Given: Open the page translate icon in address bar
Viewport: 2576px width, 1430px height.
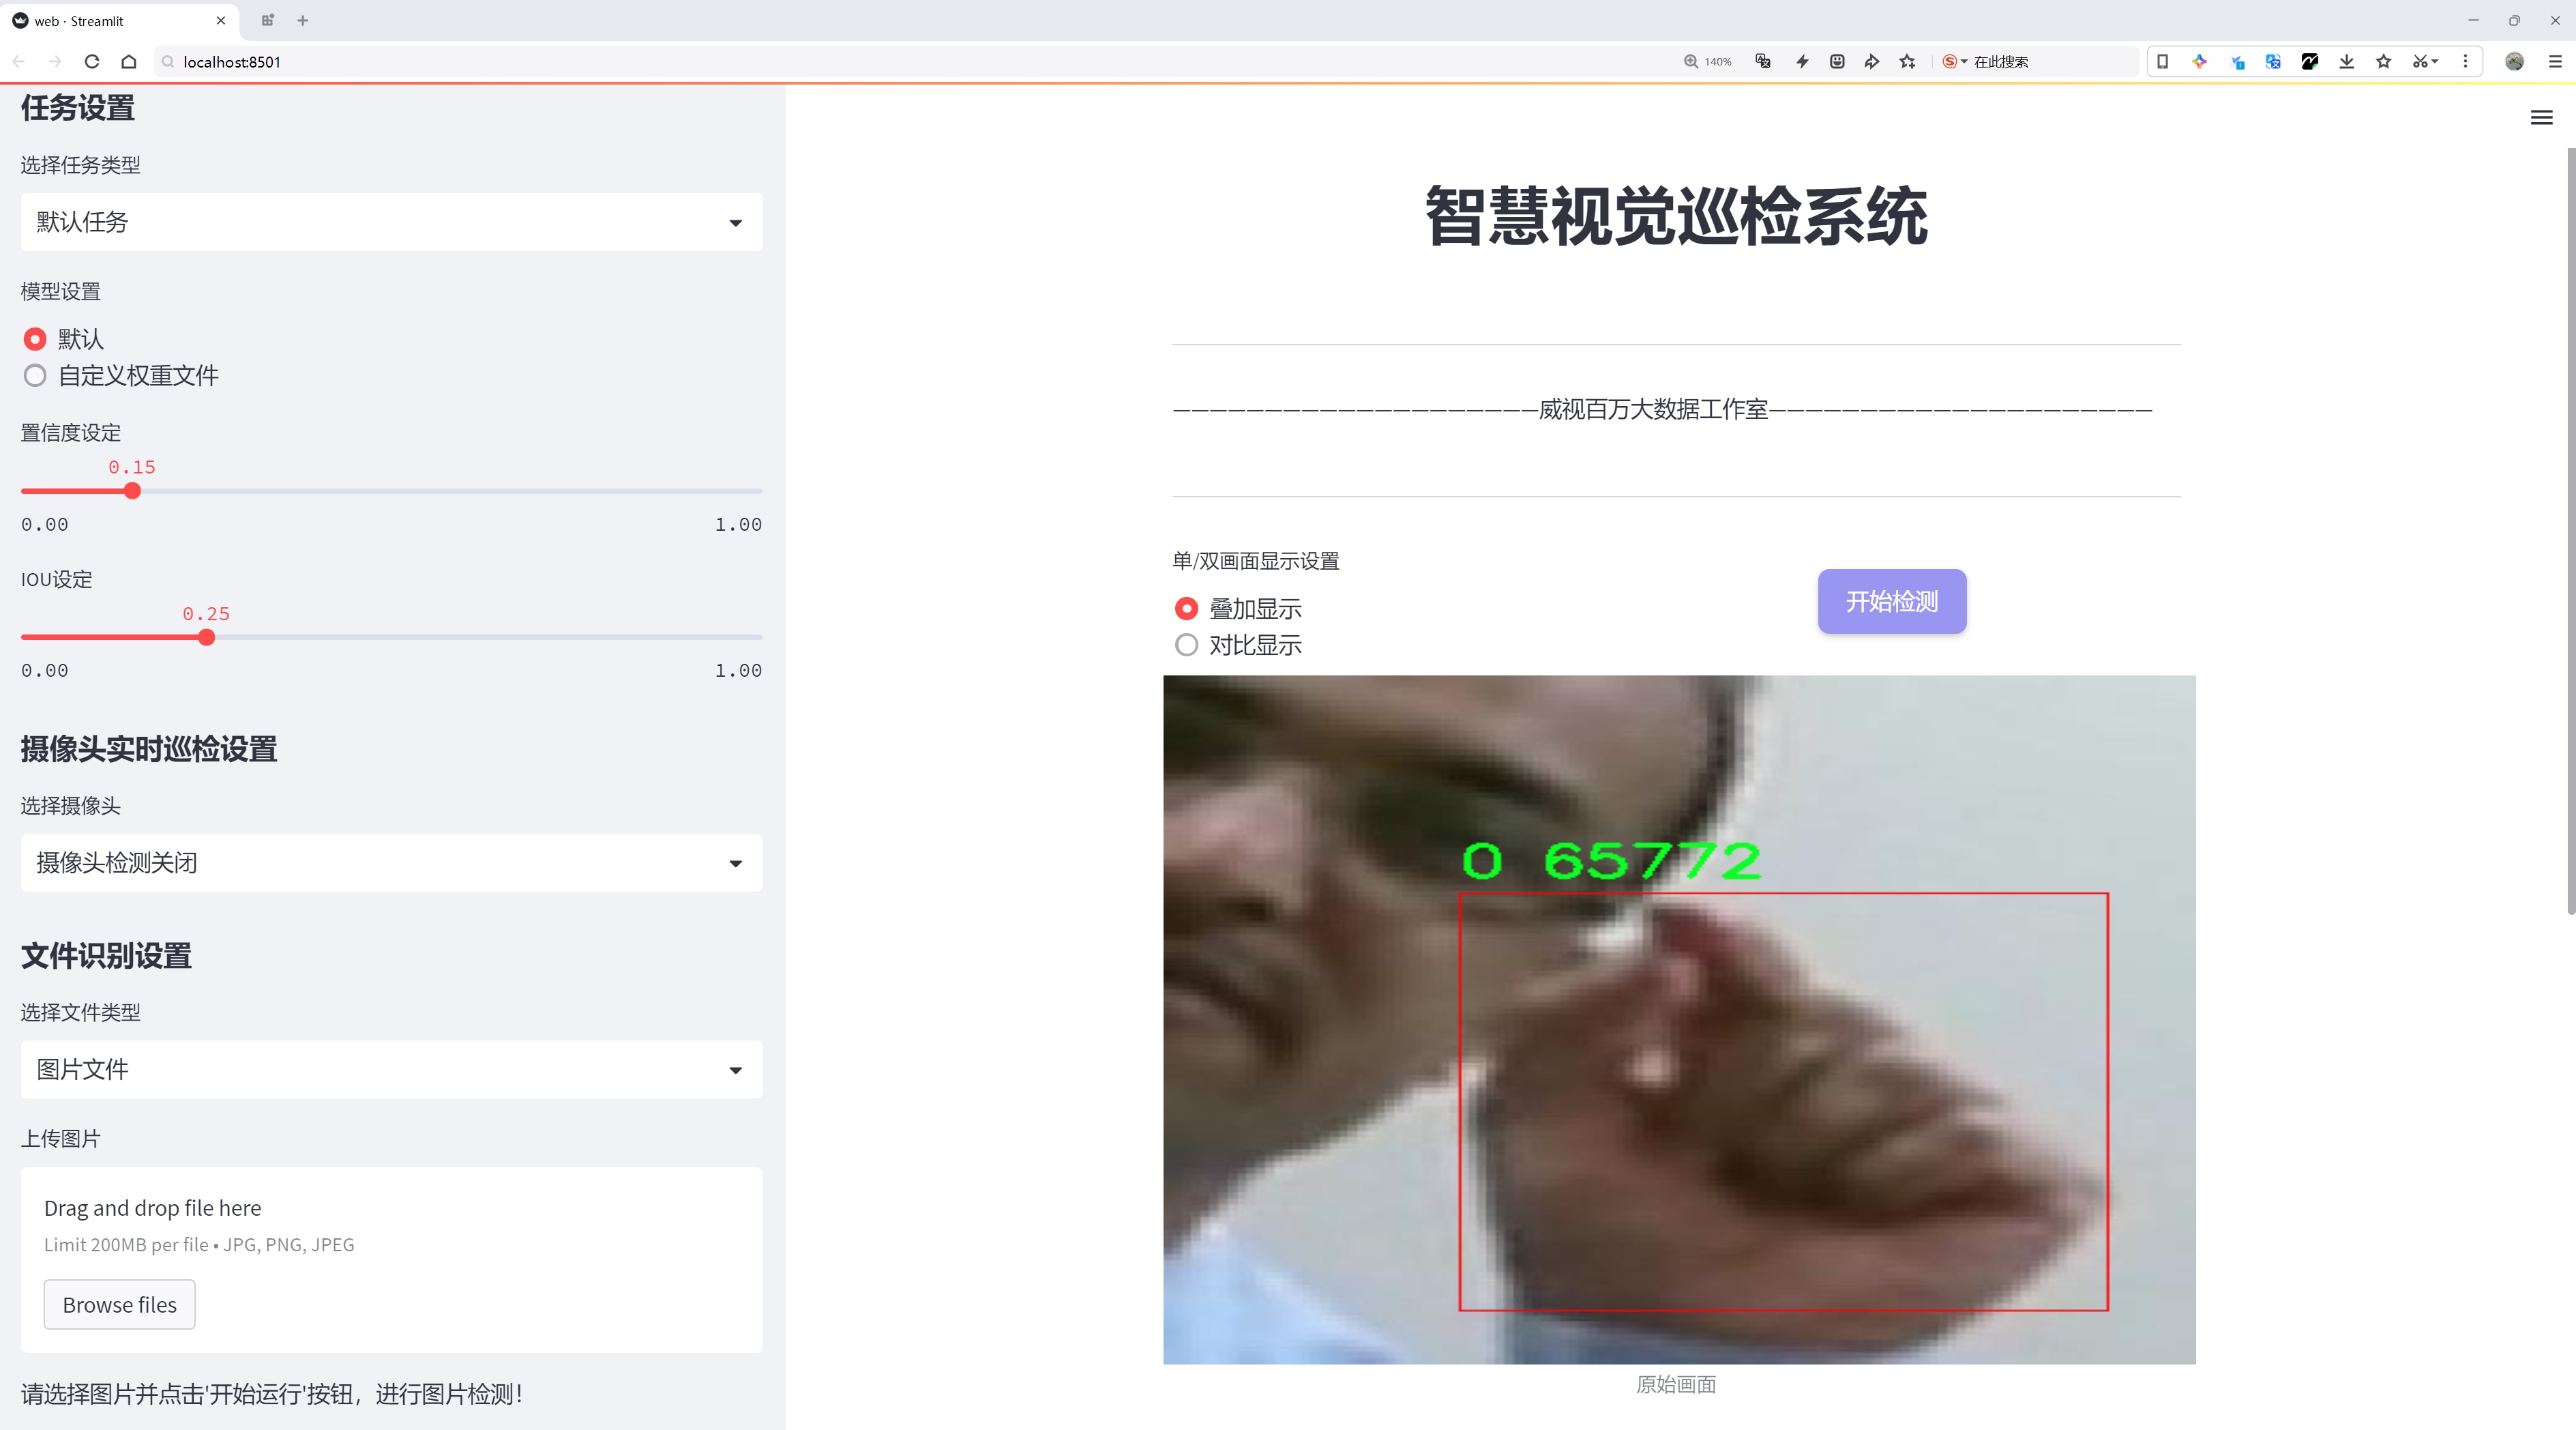Looking at the screenshot, I should coord(1763,62).
